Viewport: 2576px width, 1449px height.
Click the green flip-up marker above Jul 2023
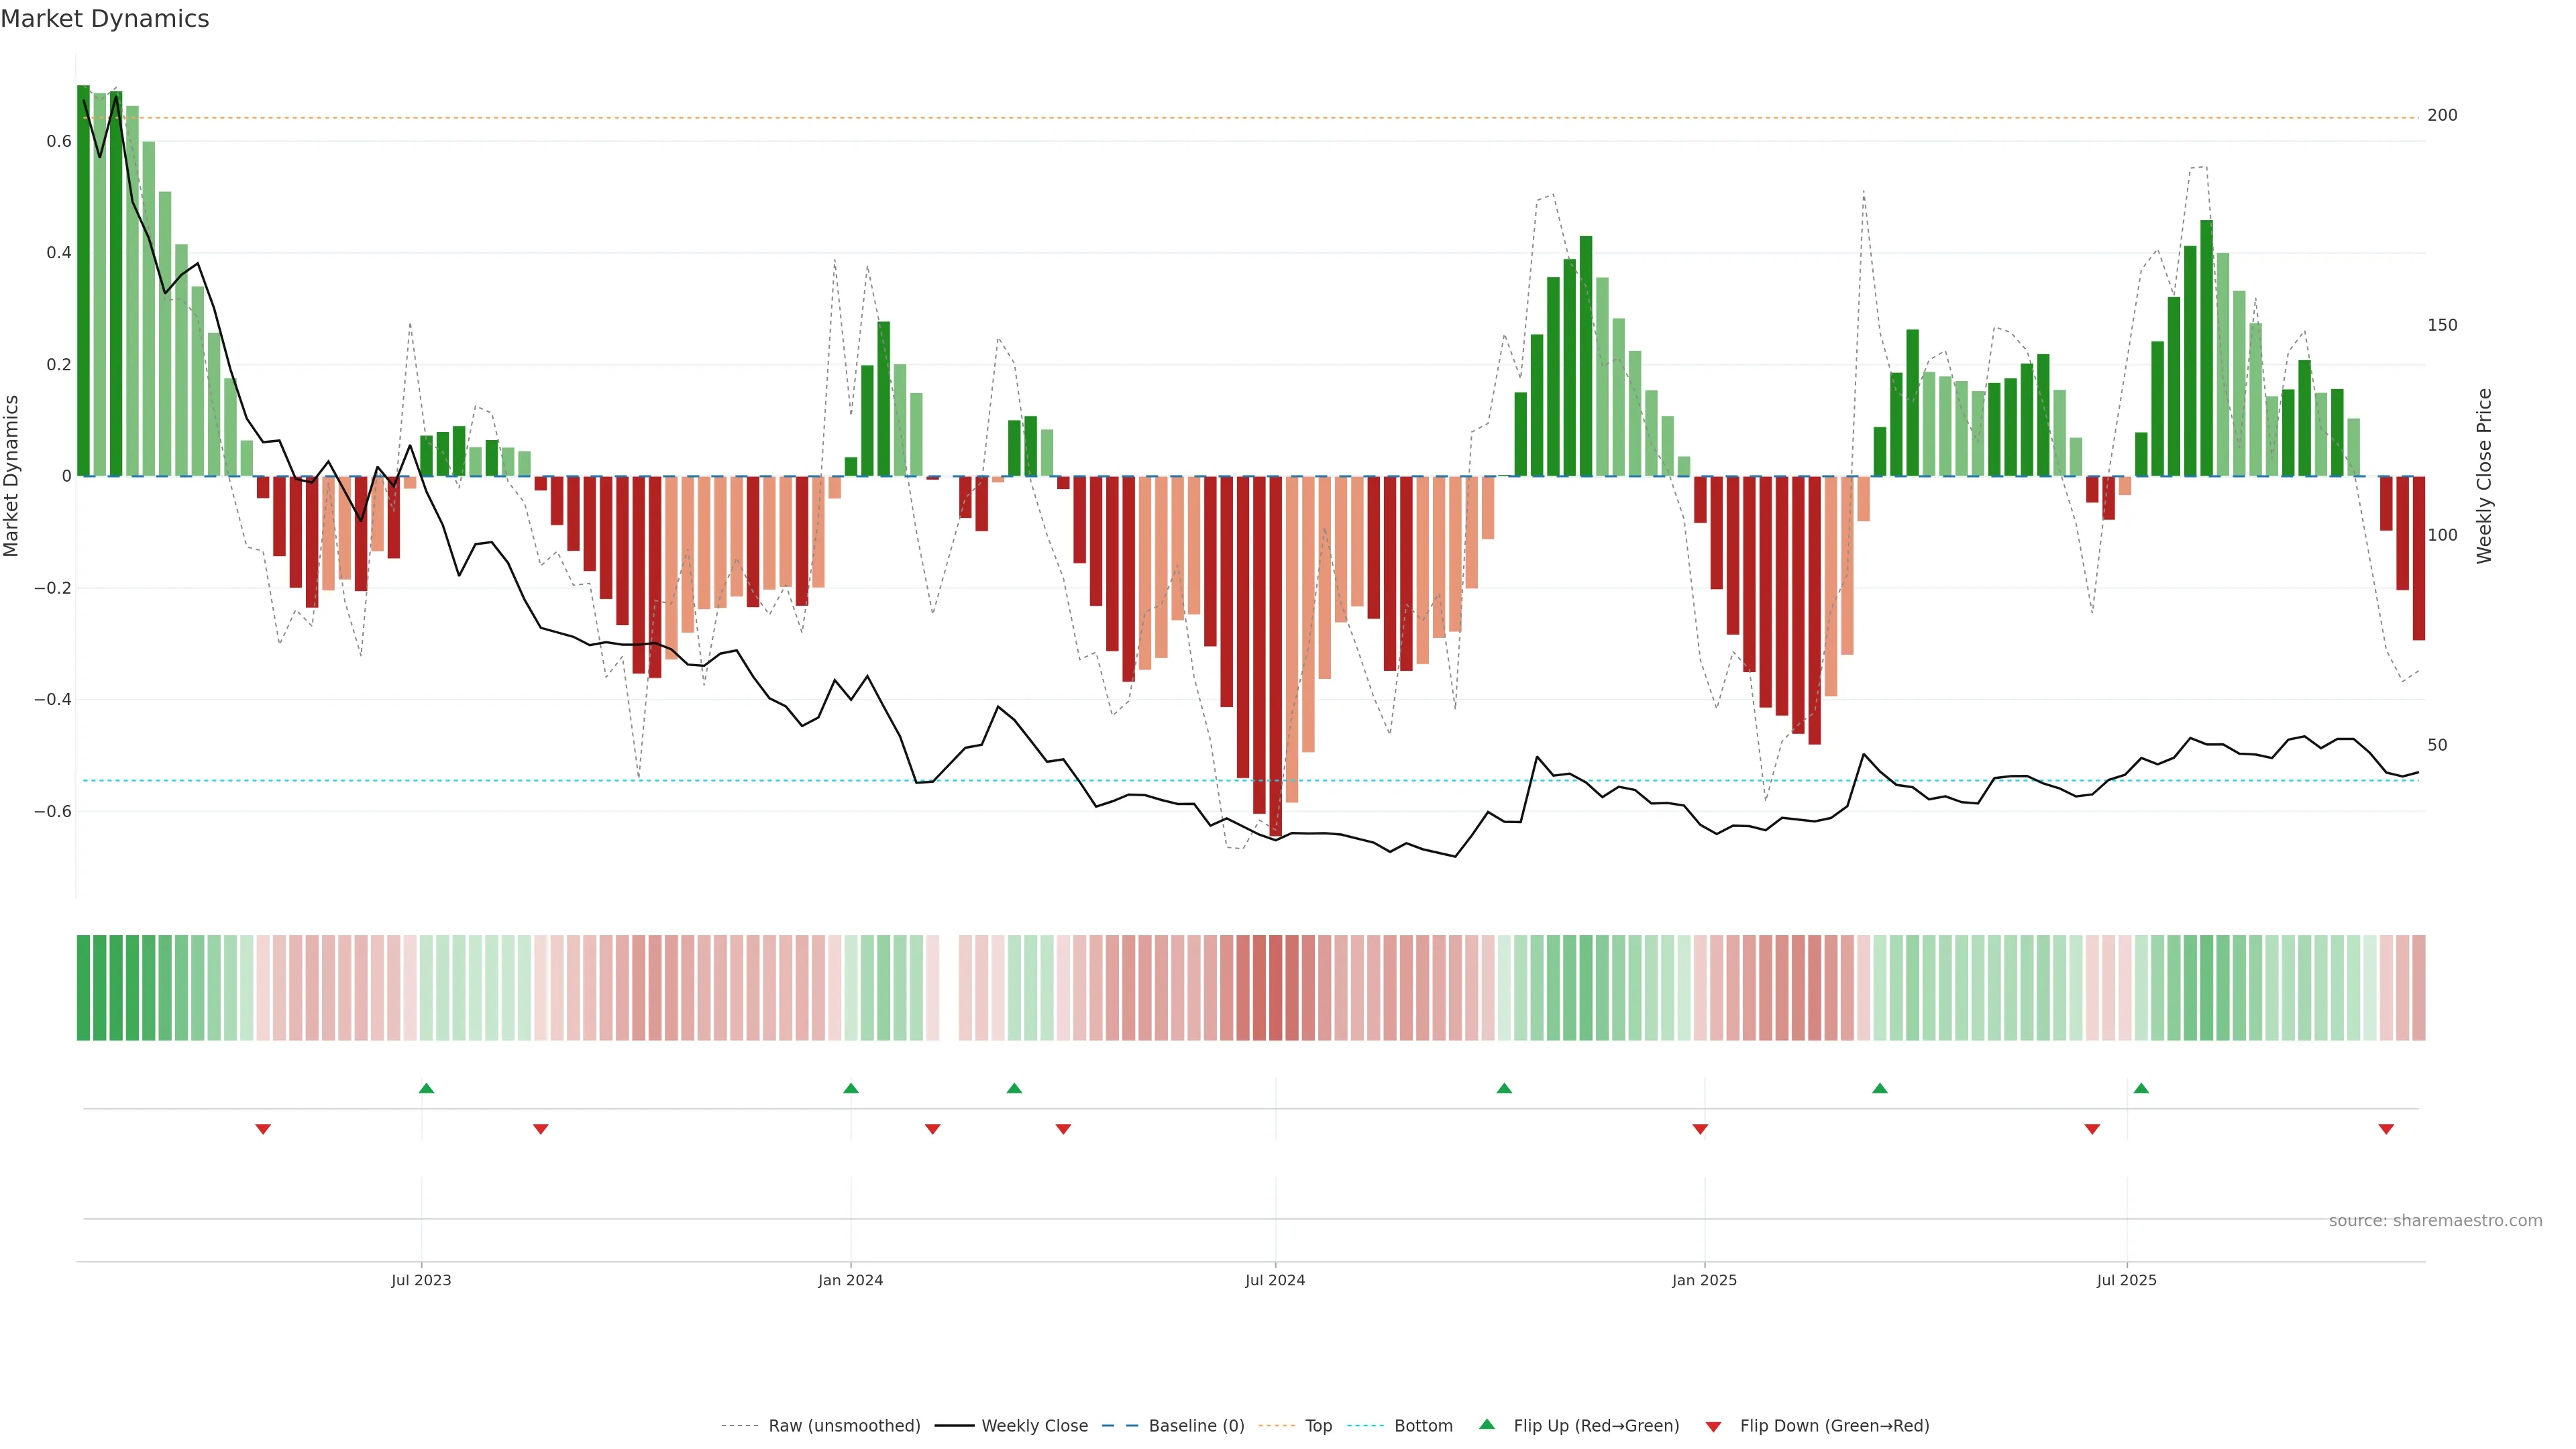point(426,1088)
